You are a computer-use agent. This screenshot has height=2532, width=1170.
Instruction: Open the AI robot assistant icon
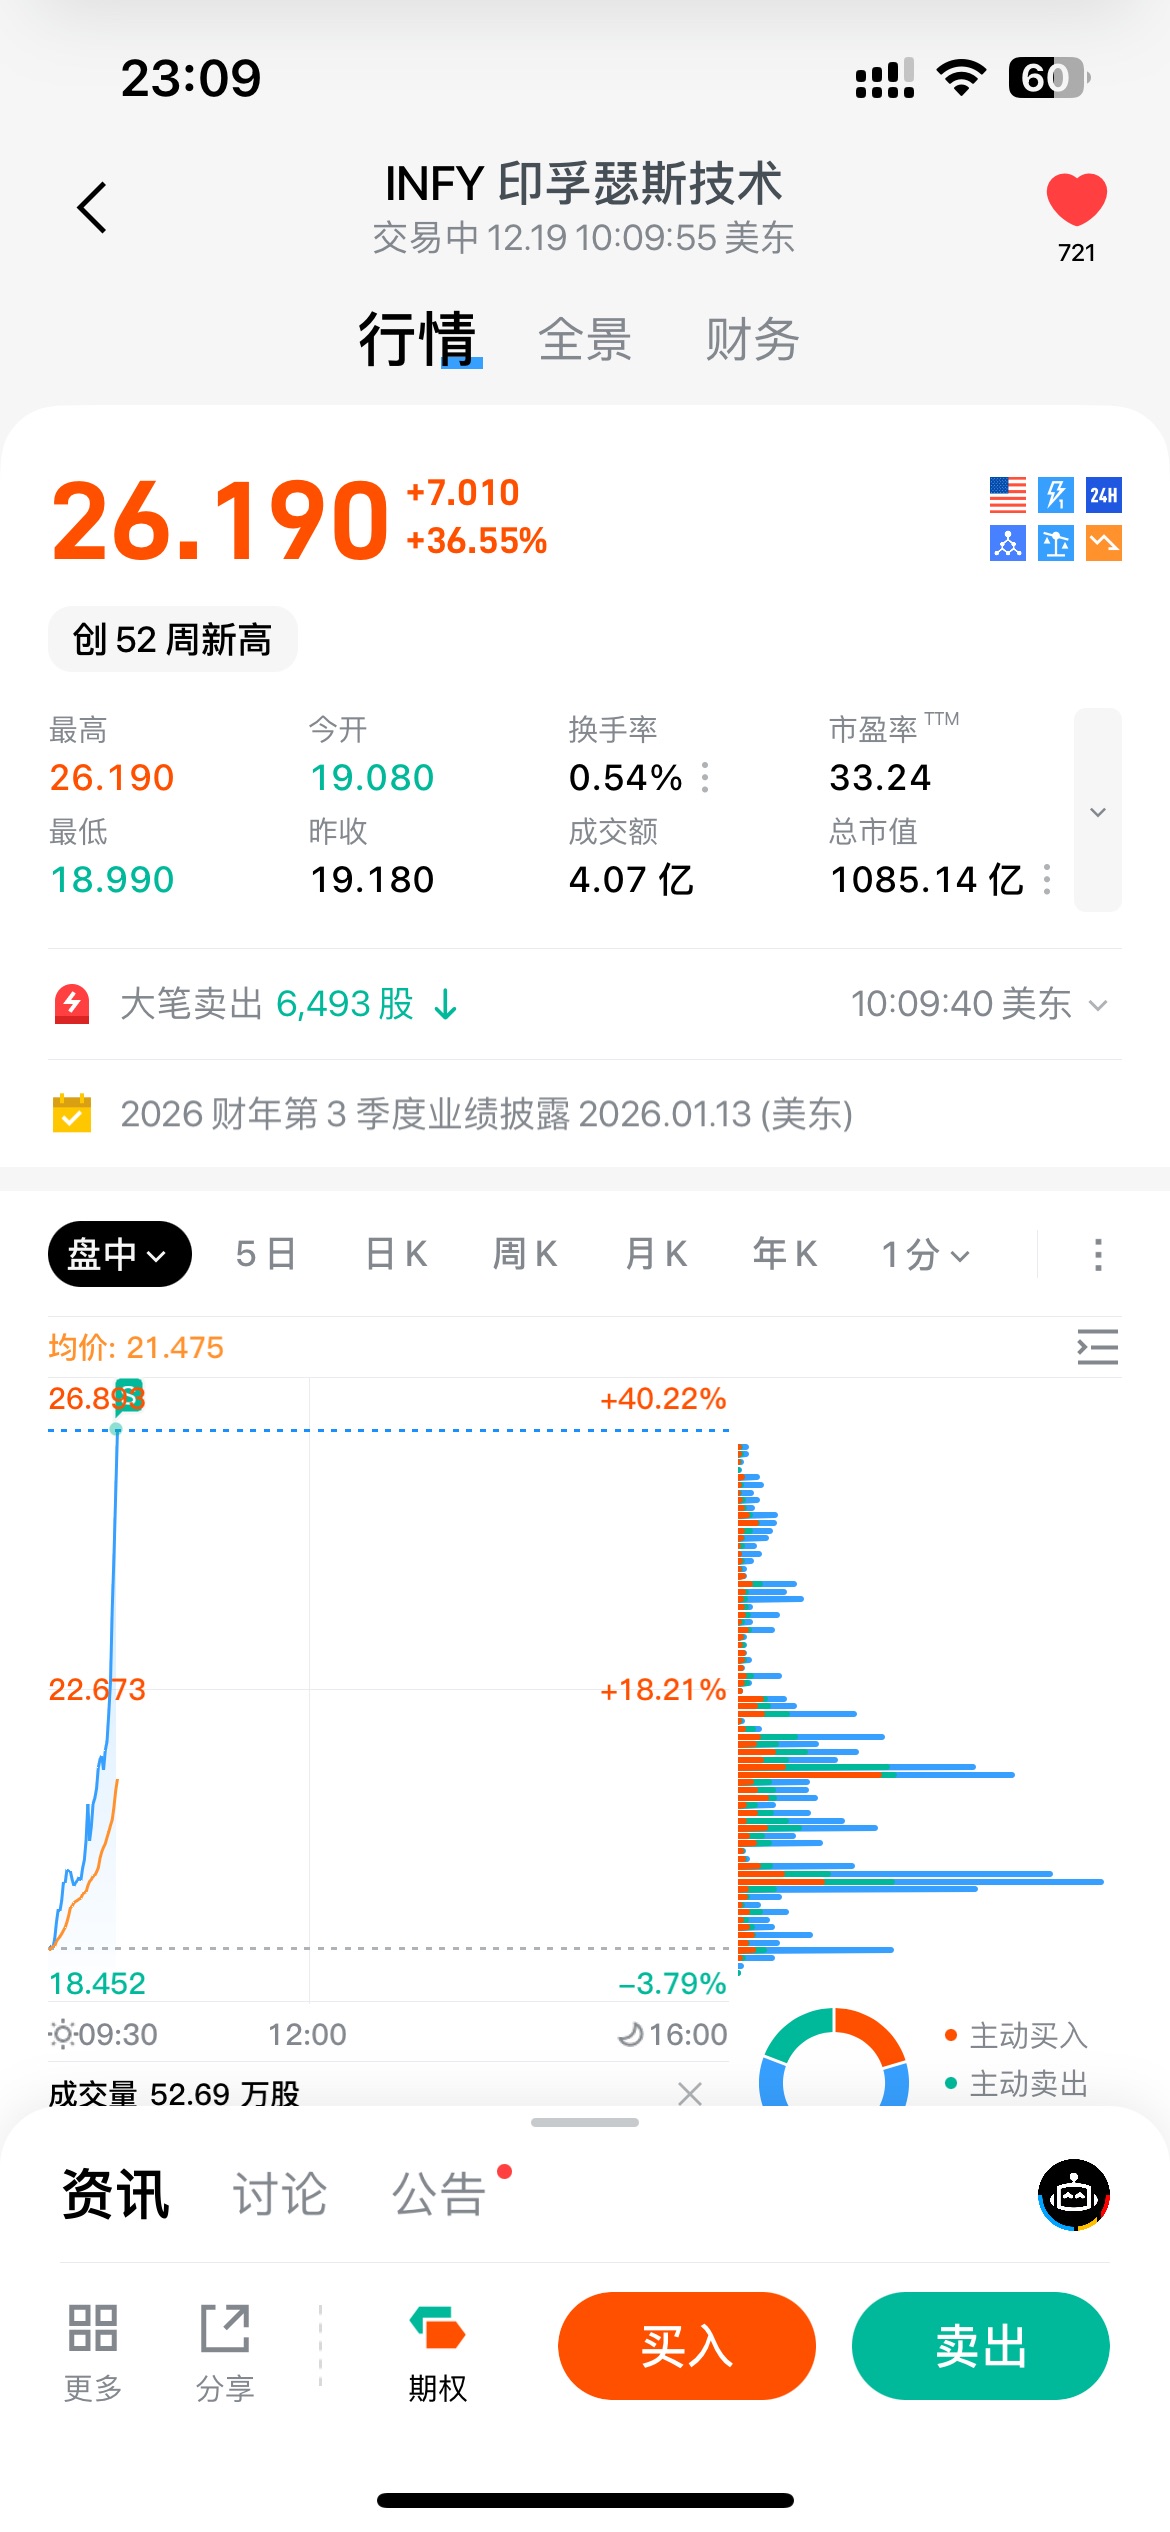1074,2194
